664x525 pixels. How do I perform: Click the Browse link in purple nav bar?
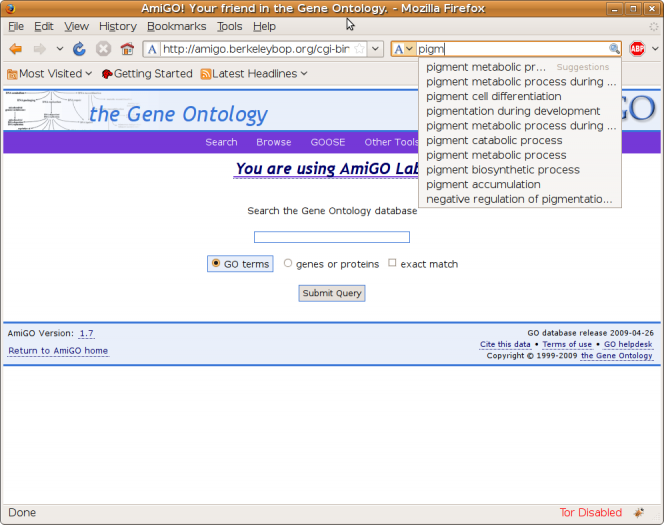pyautogui.click(x=274, y=142)
